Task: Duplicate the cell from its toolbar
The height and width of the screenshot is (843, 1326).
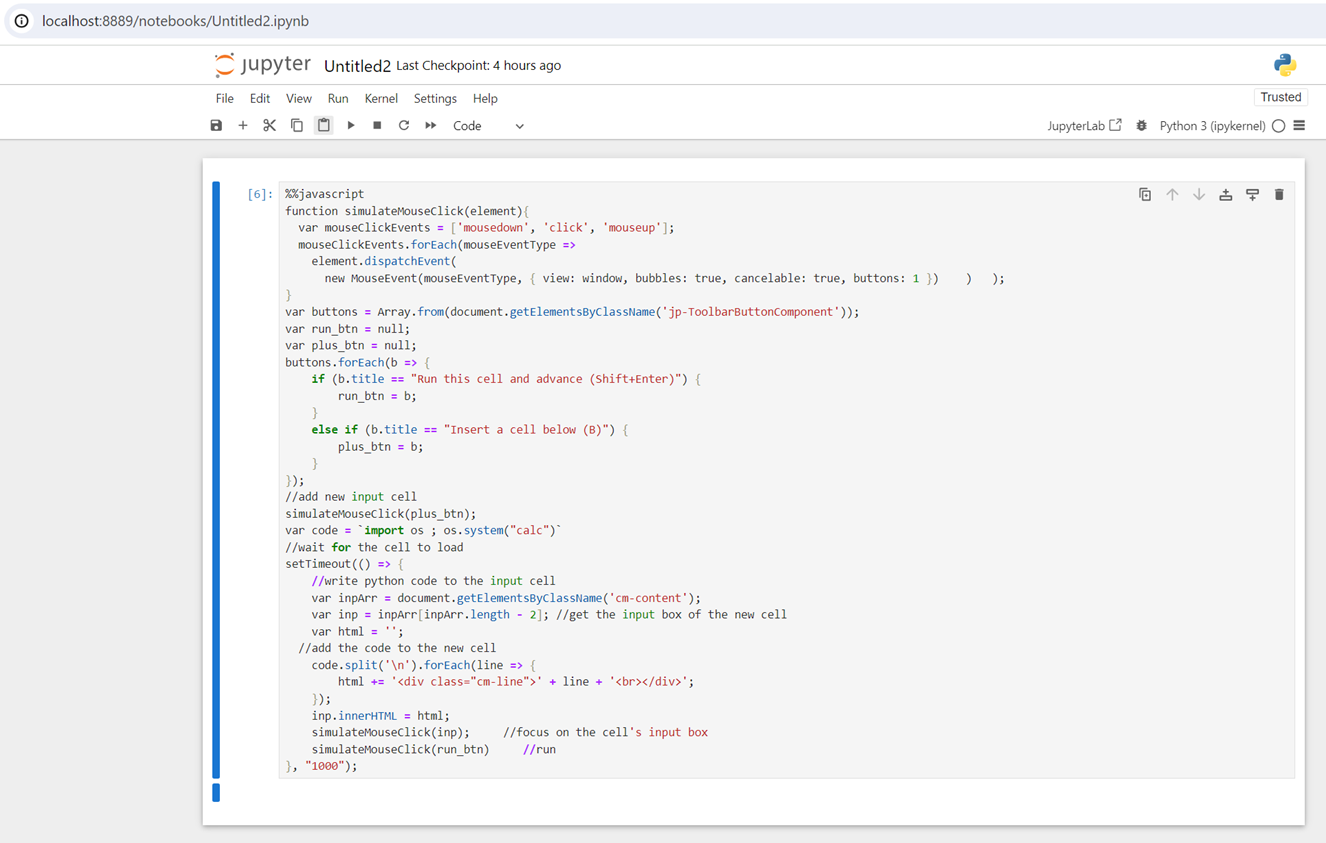Action: pos(1145,194)
